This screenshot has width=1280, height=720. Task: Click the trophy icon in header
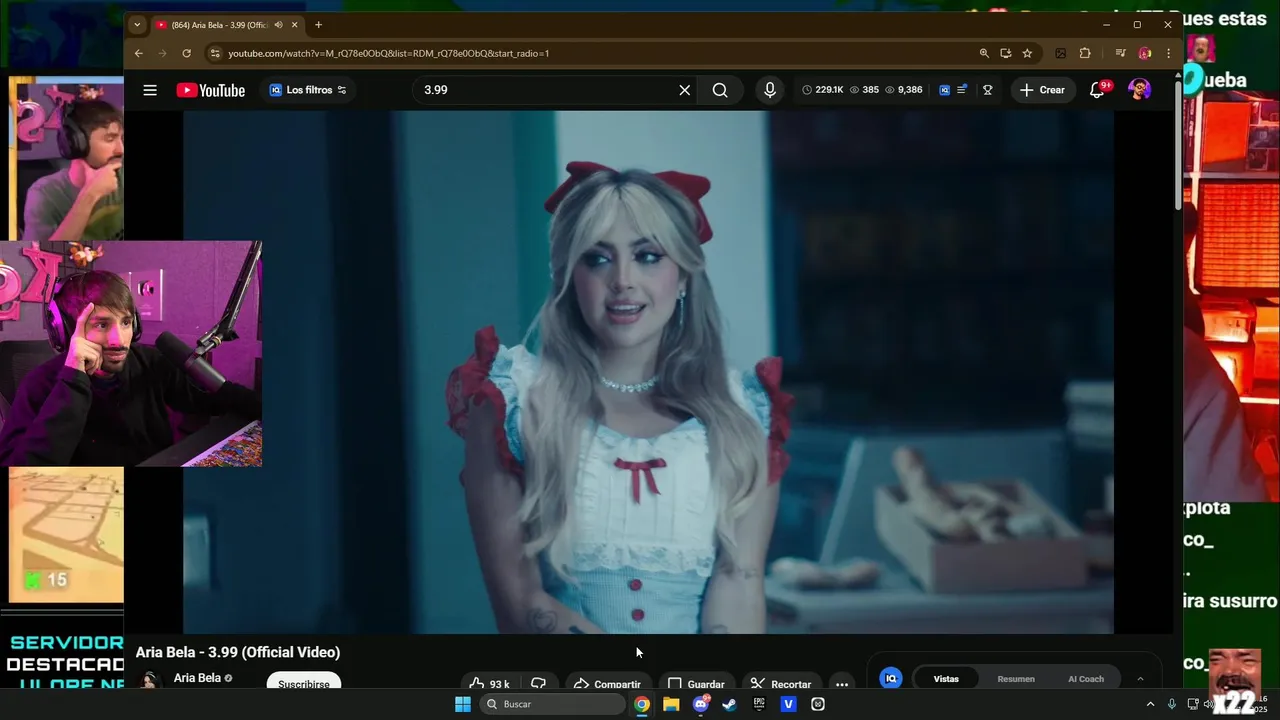pyautogui.click(x=987, y=90)
